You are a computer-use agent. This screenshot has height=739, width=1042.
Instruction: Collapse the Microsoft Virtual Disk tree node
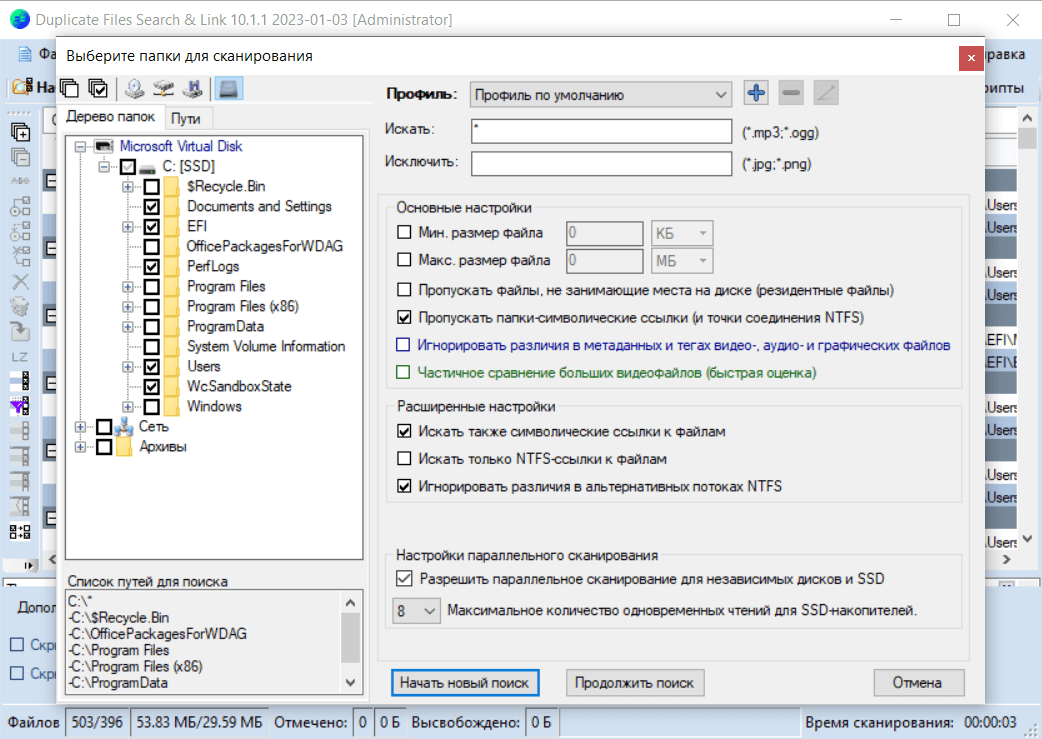coord(80,146)
